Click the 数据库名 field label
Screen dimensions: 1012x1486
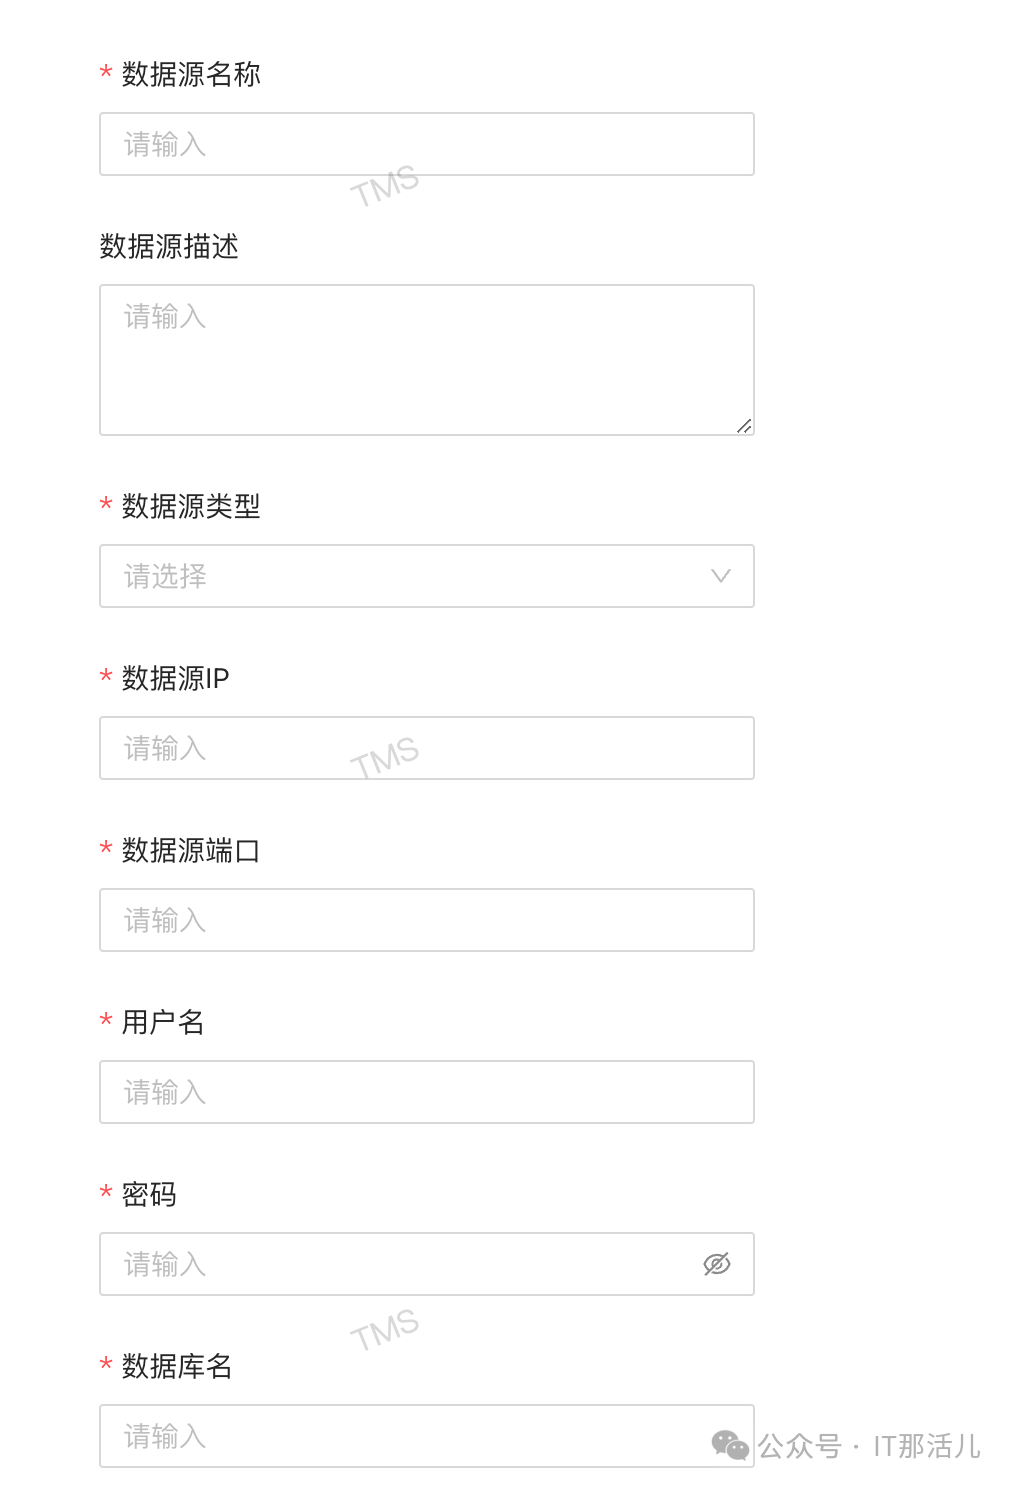pyautogui.click(x=177, y=1366)
